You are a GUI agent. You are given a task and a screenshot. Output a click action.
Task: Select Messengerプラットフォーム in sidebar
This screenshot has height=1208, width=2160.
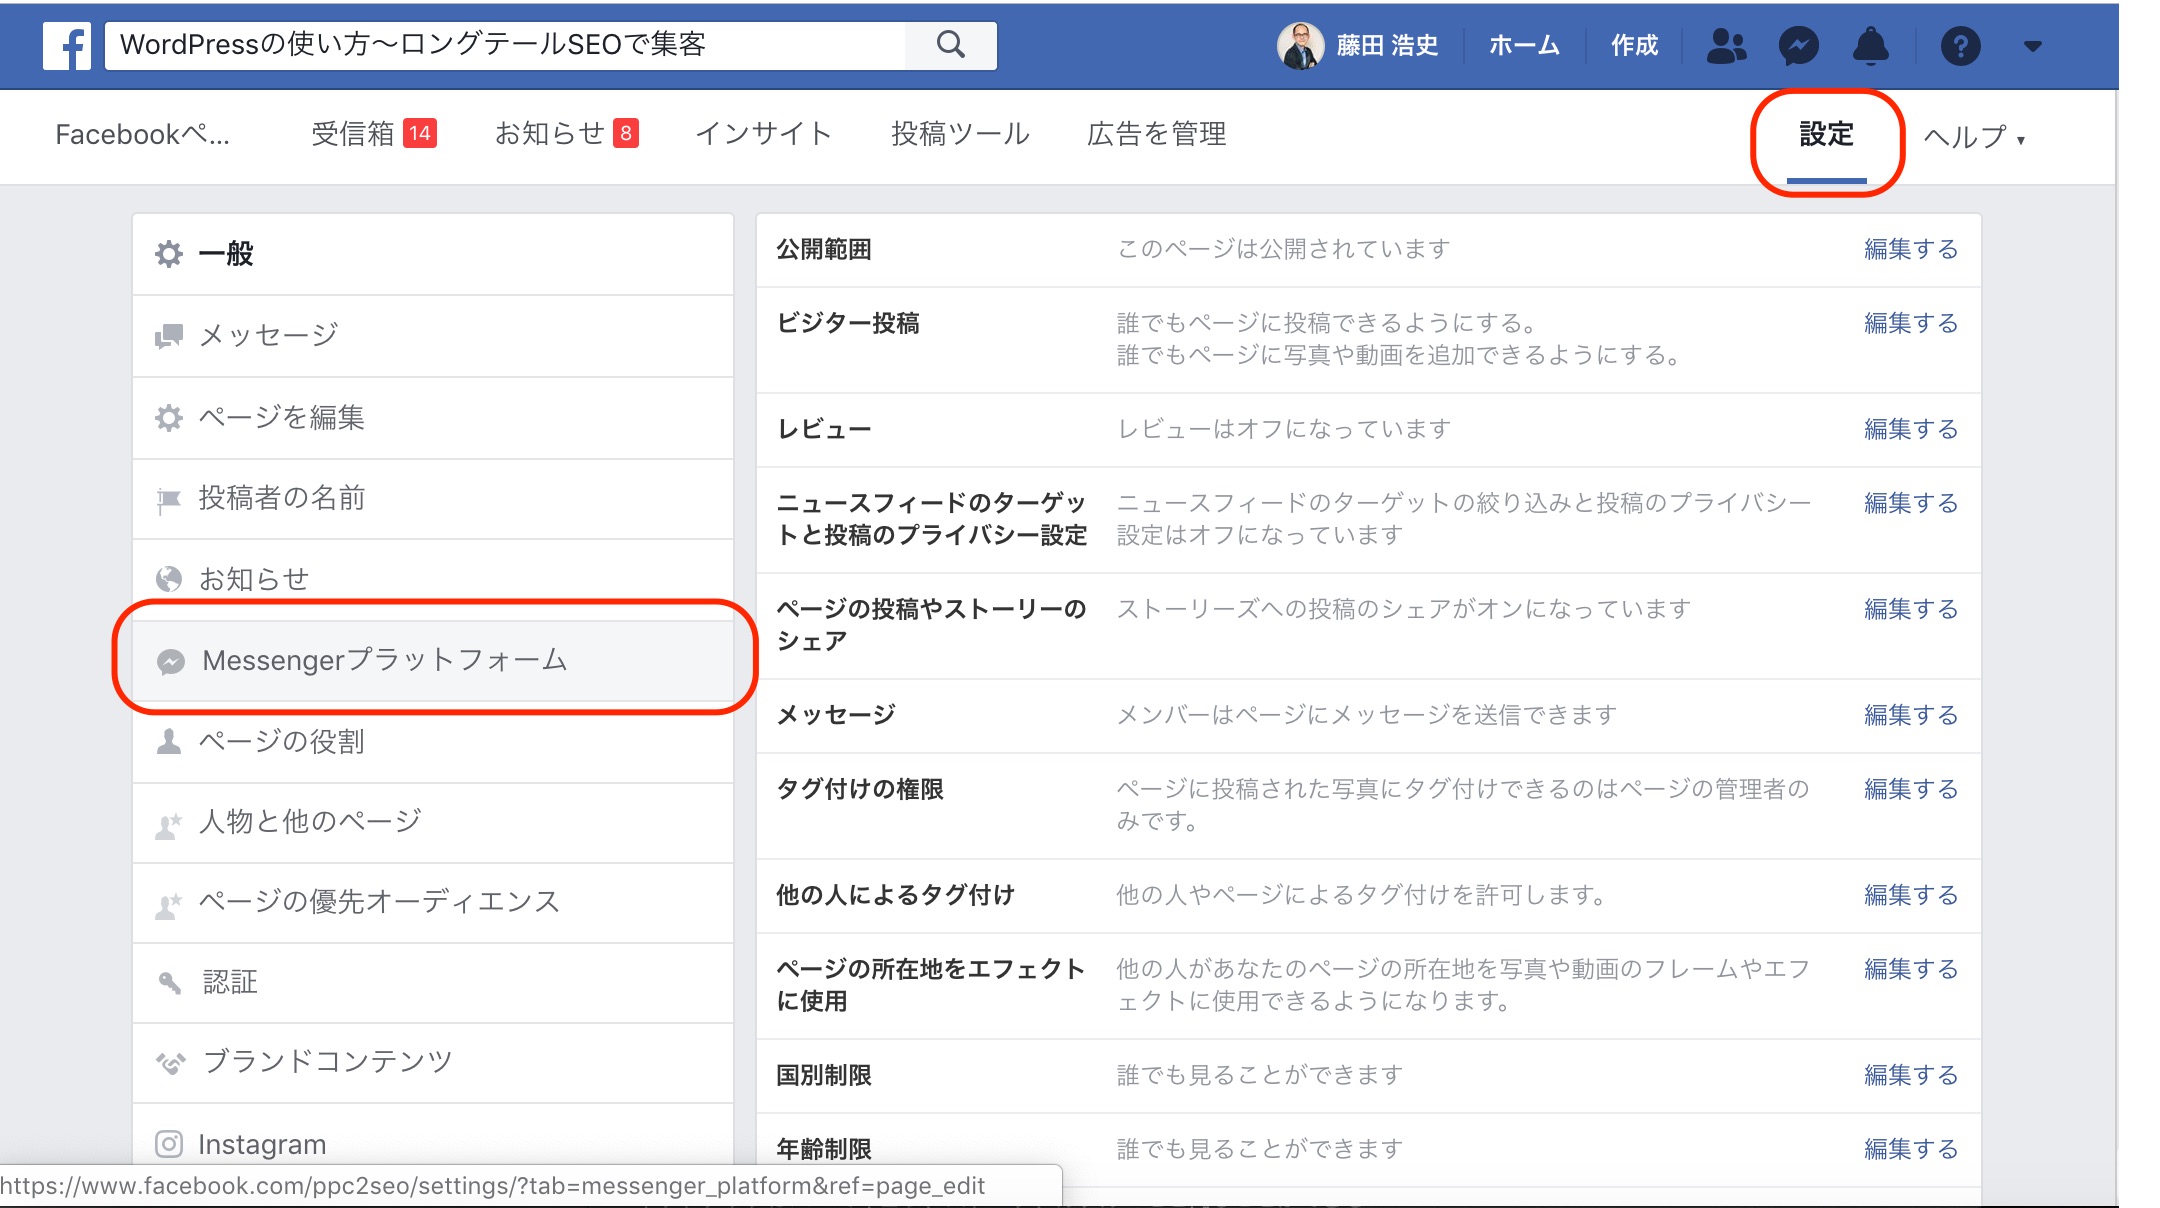(433, 661)
